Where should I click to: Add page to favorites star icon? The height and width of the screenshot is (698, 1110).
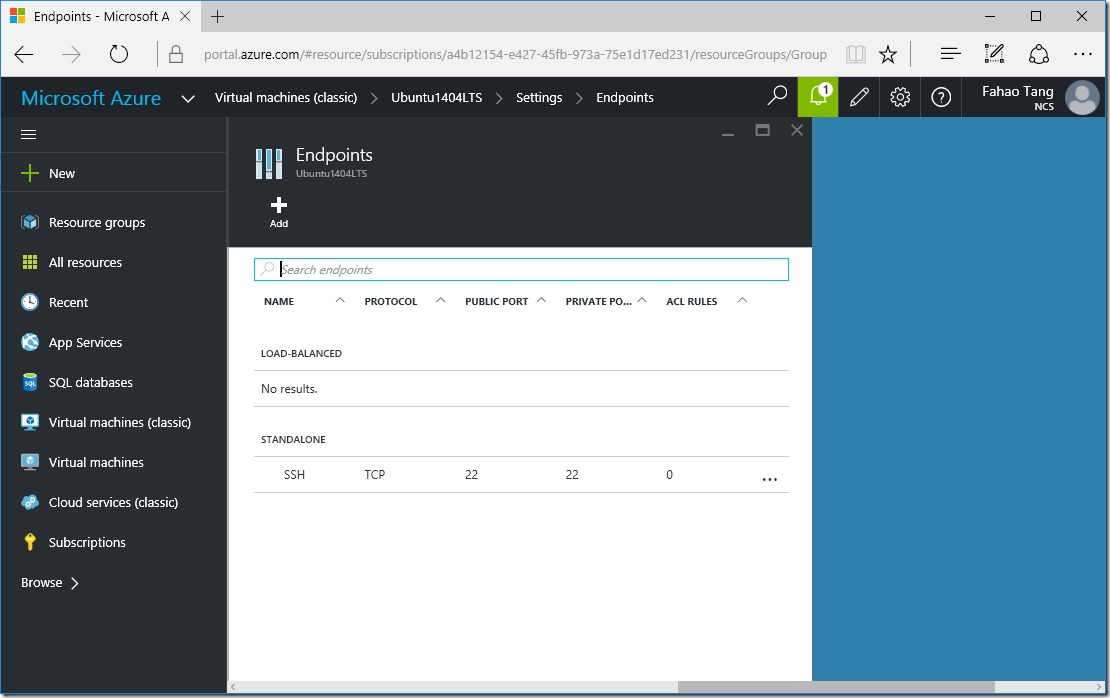(888, 55)
